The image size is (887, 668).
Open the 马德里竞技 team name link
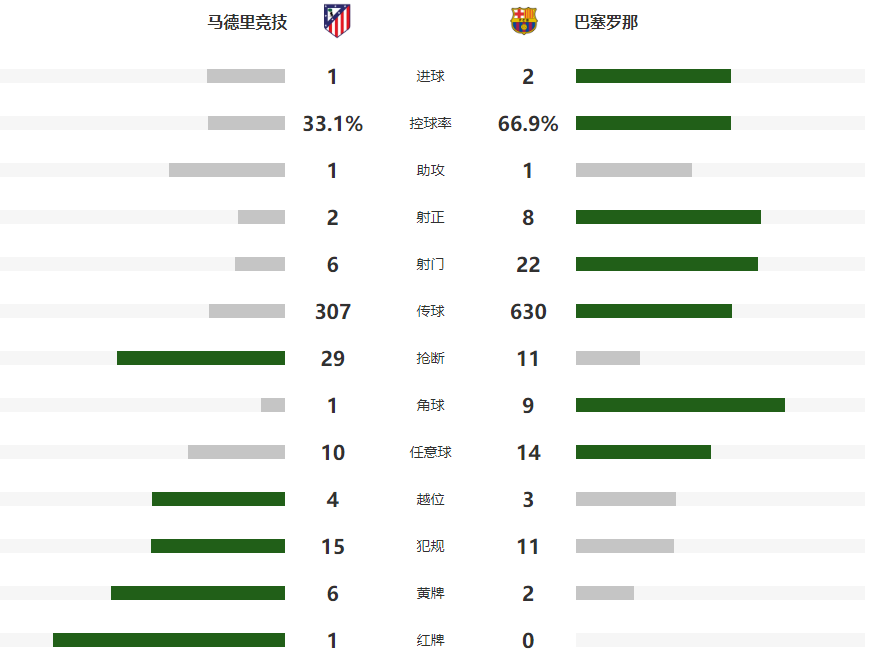(247, 22)
